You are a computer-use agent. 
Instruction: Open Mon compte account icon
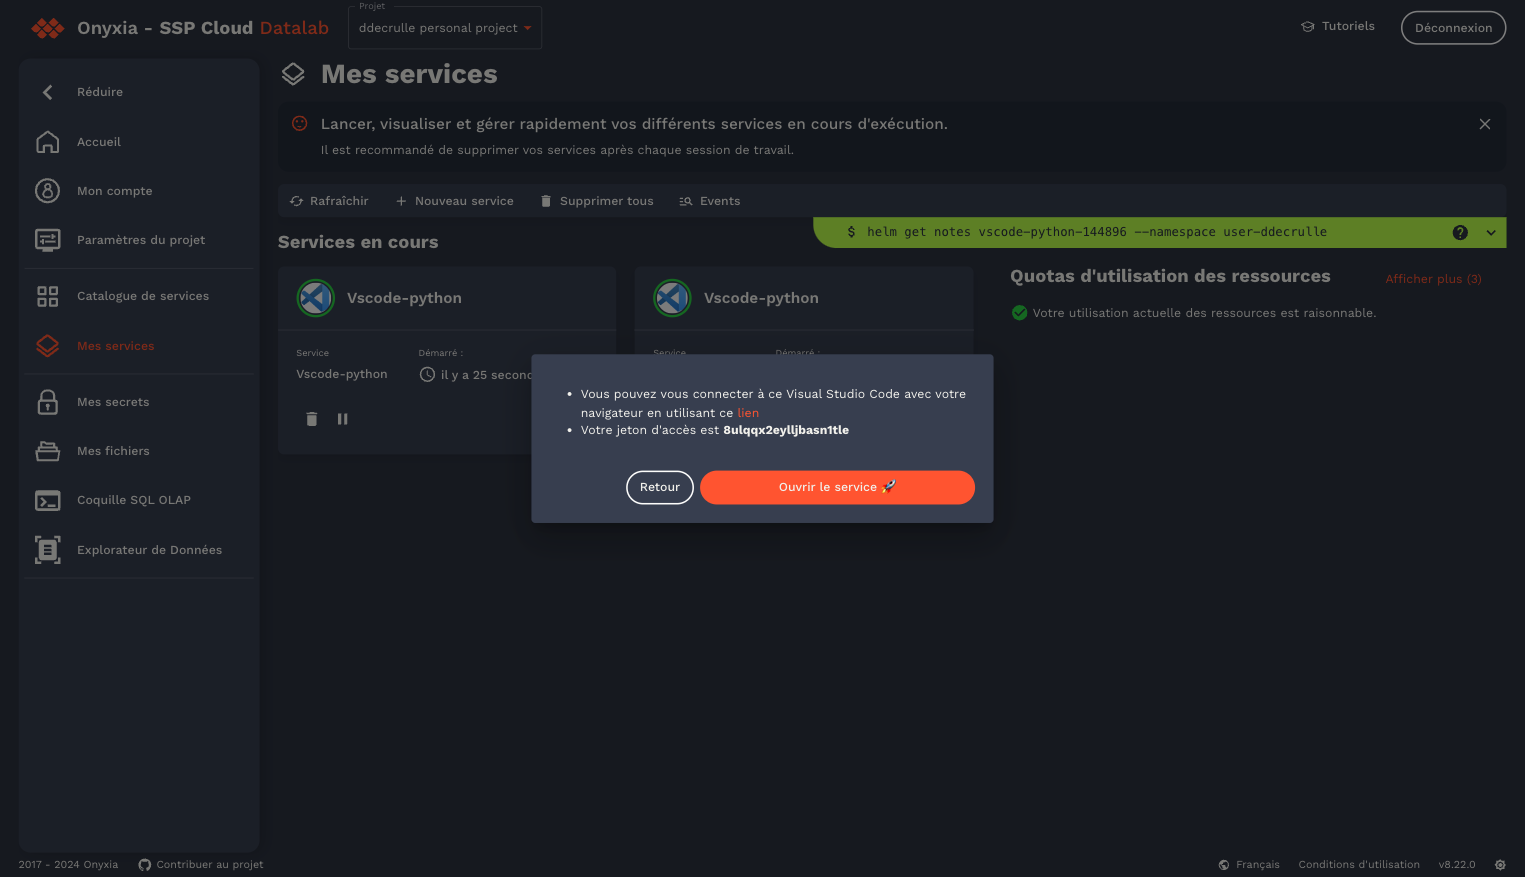coord(48,191)
